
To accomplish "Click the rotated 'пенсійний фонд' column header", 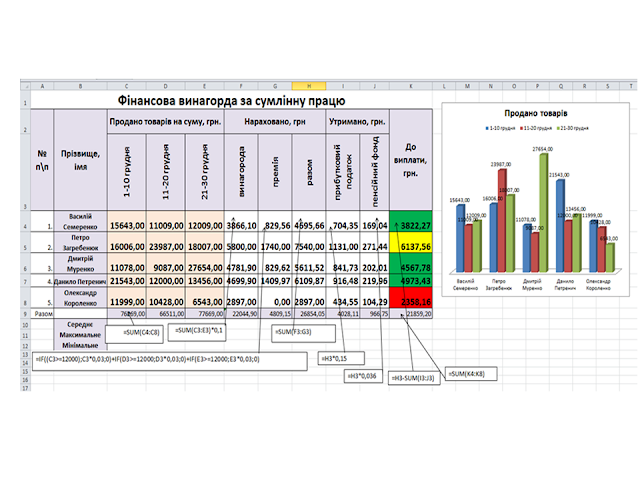I will tap(375, 172).
